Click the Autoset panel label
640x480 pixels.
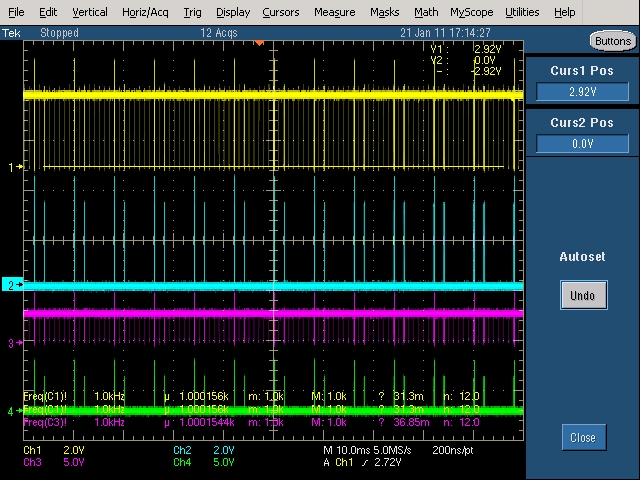(582, 257)
